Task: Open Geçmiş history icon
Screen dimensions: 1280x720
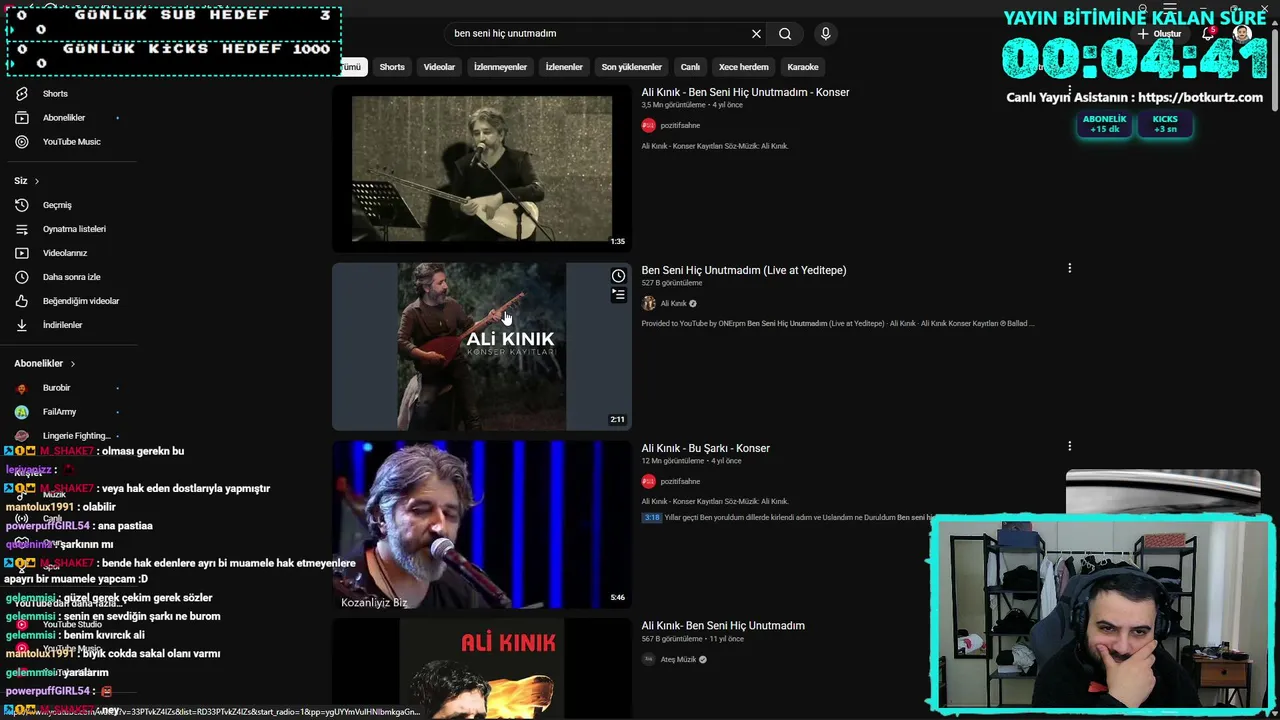Action: (22, 205)
